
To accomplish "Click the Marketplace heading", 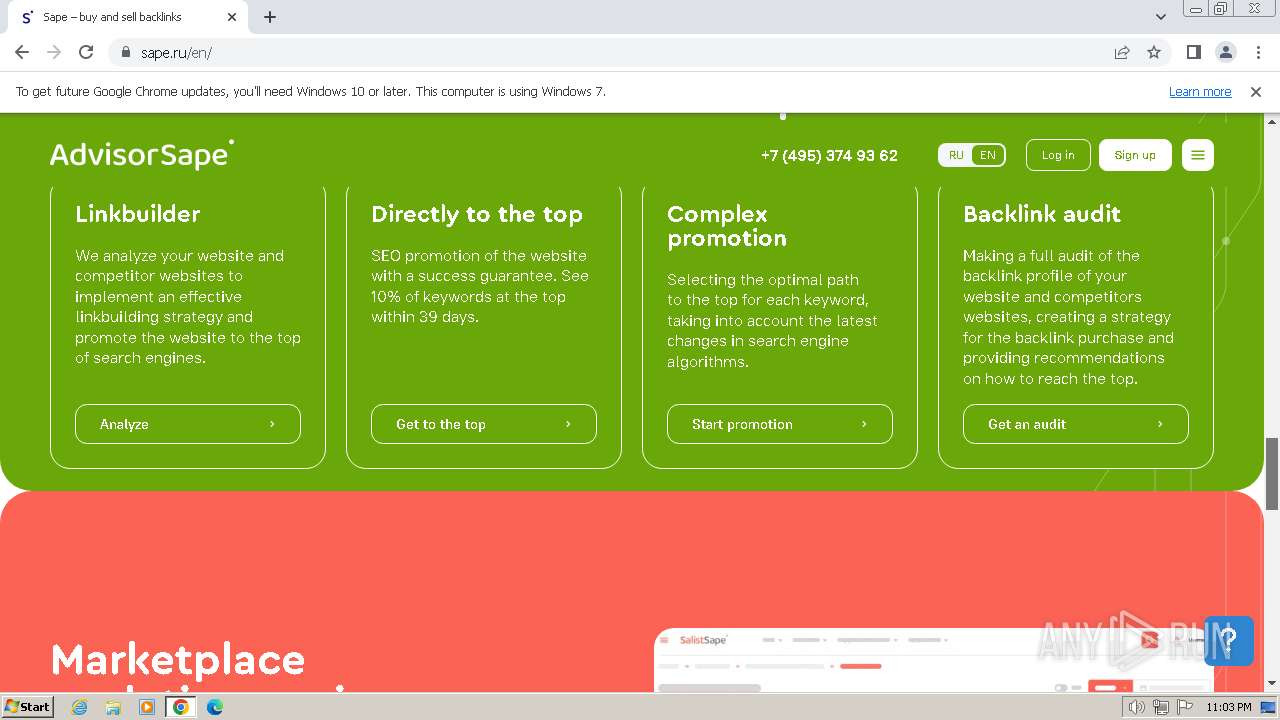I will [x=178, y=660].
